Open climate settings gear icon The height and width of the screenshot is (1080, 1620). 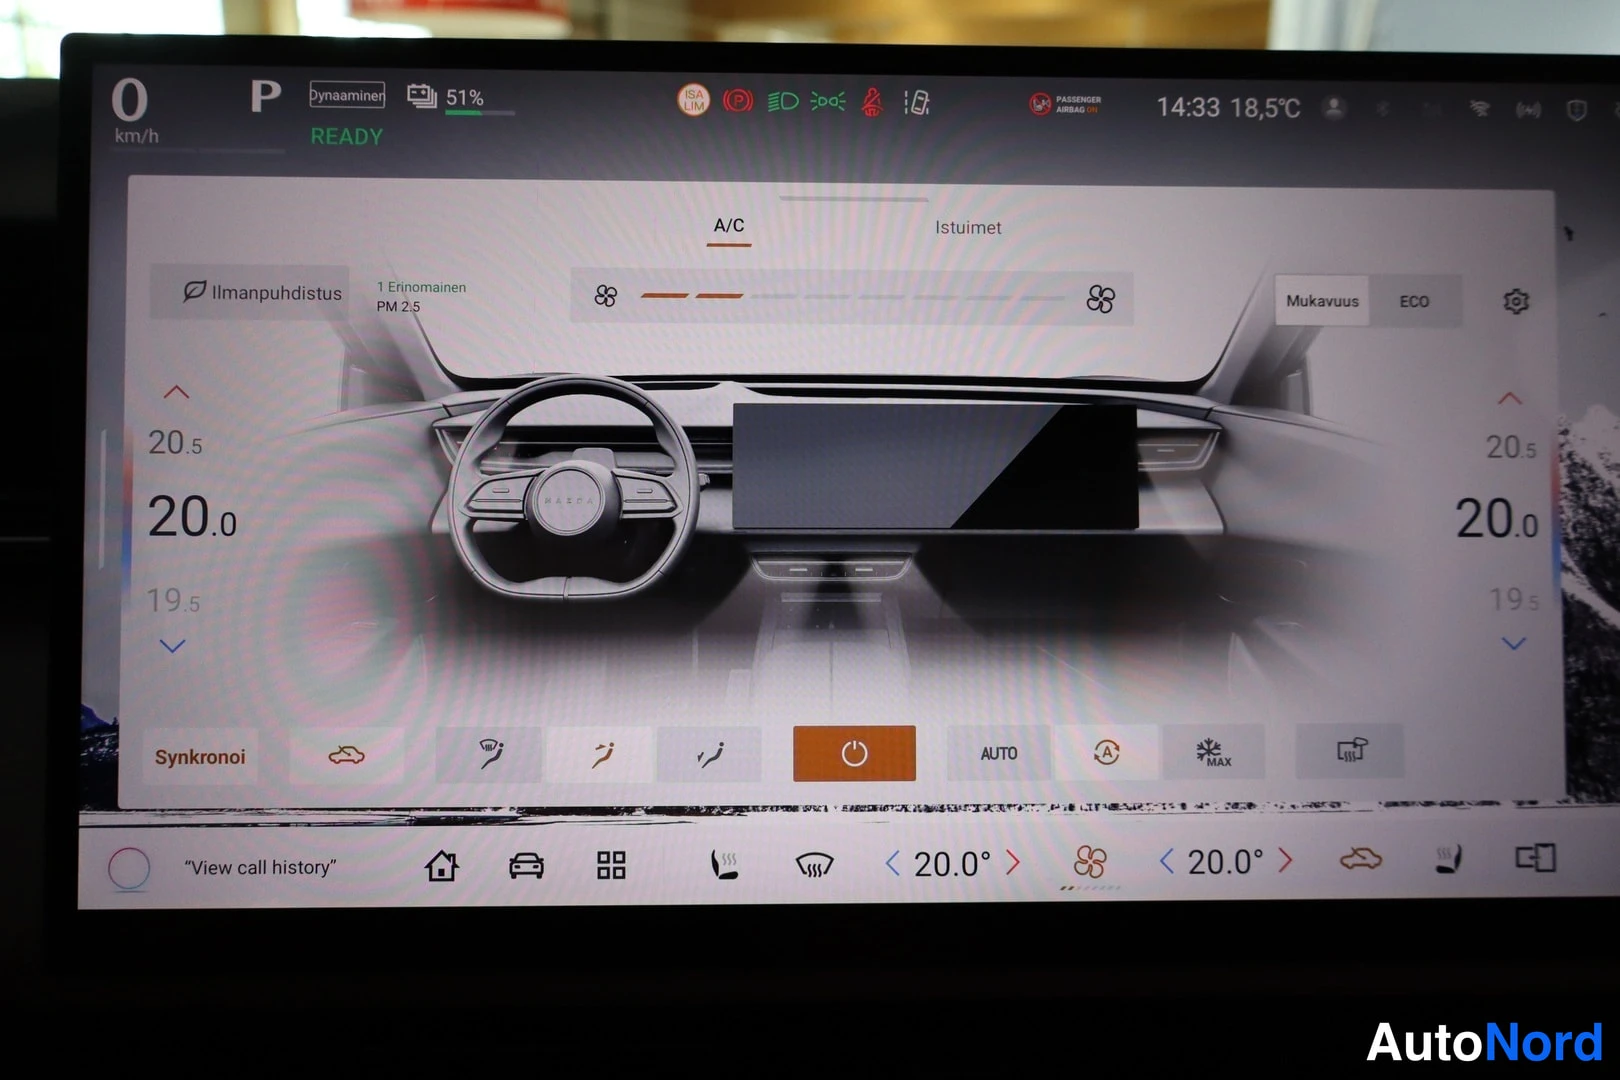tap(1516, 301)
